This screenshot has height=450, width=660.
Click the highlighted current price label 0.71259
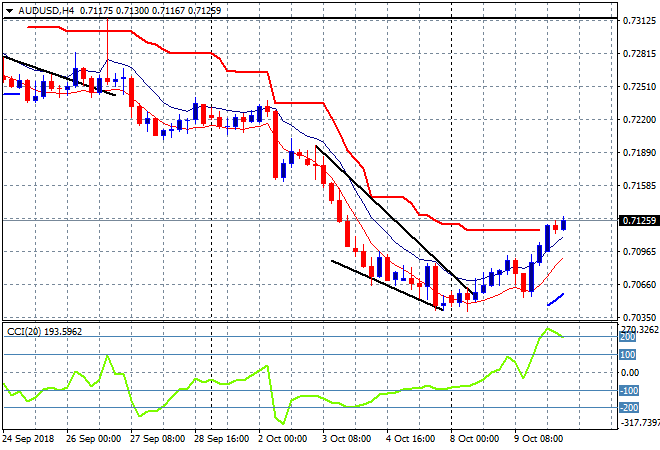point(638,220)
